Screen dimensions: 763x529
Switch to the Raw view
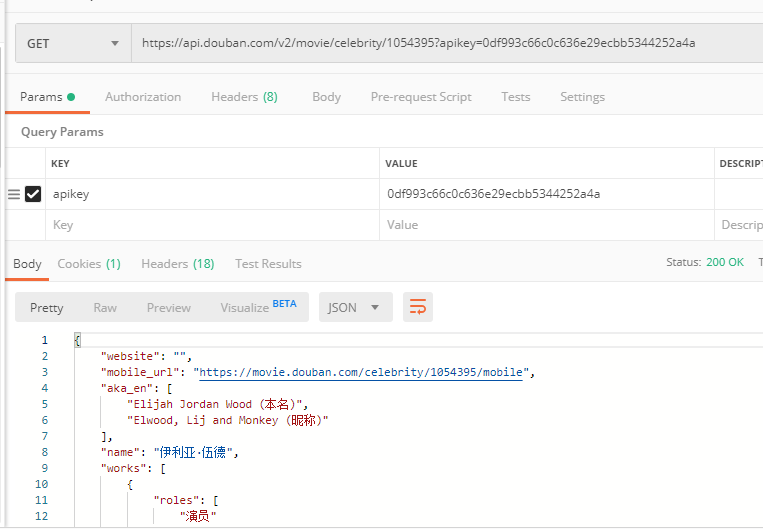105,308
